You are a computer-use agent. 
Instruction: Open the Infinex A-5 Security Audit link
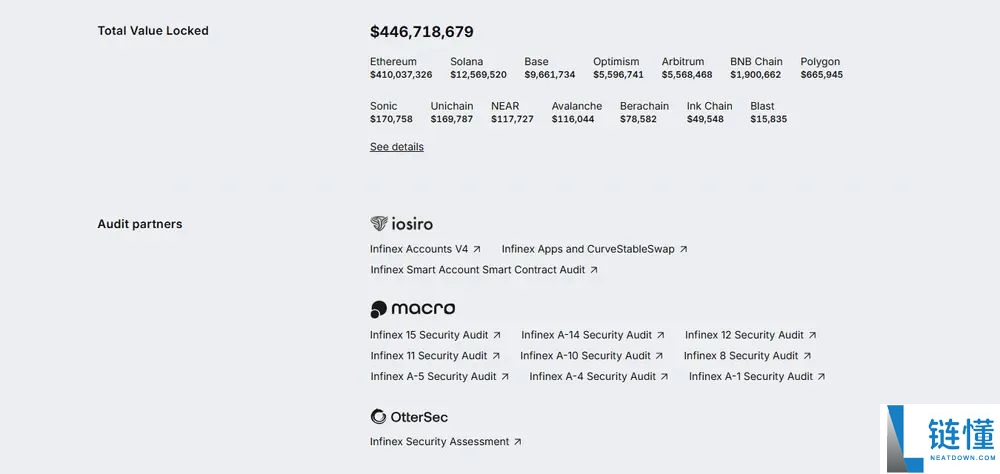pyautogui.click(x=433, y=377)
